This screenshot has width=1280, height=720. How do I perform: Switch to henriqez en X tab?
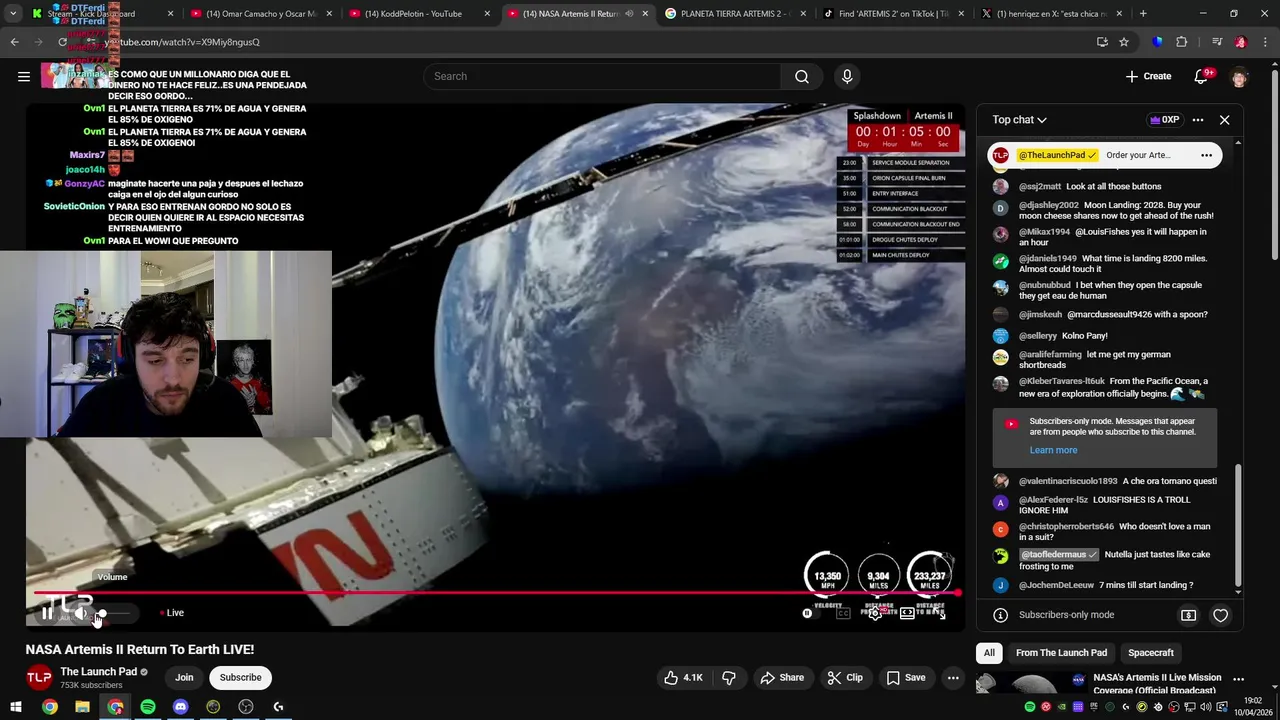click(x=1050, y=14)
